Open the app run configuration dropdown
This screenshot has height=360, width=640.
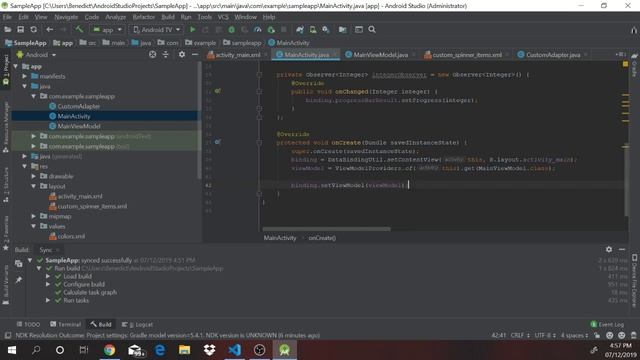pos(107,29)
